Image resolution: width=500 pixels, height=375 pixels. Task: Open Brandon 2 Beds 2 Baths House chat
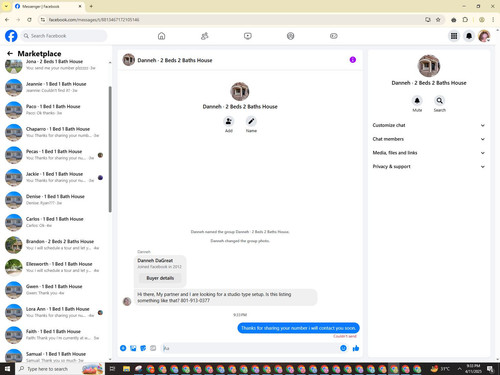tap(56, 245)
